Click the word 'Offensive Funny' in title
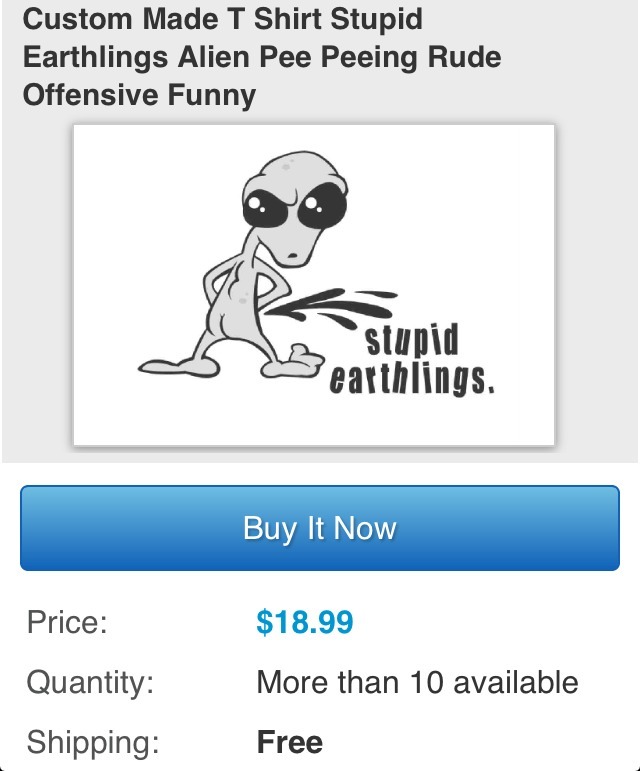Screen dimensions: 640x771 point(139,94)
